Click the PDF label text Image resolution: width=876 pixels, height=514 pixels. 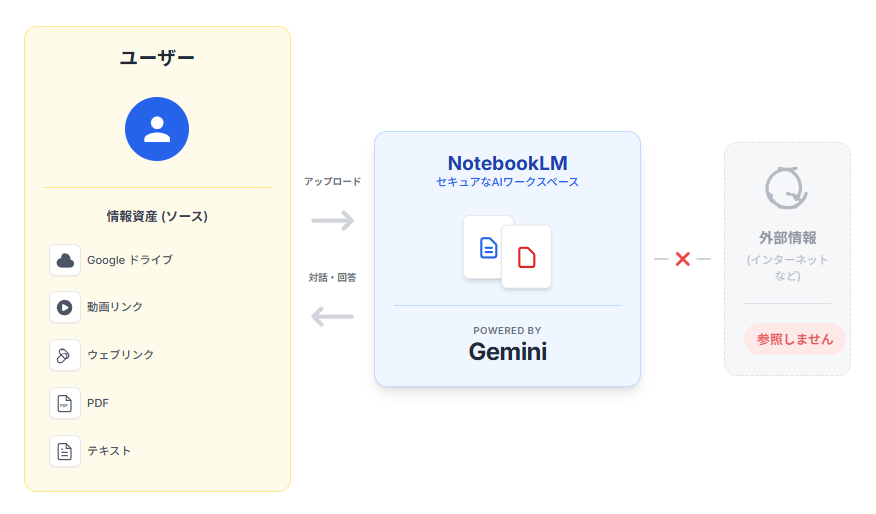pyautogui.click(x=98, y=403)
